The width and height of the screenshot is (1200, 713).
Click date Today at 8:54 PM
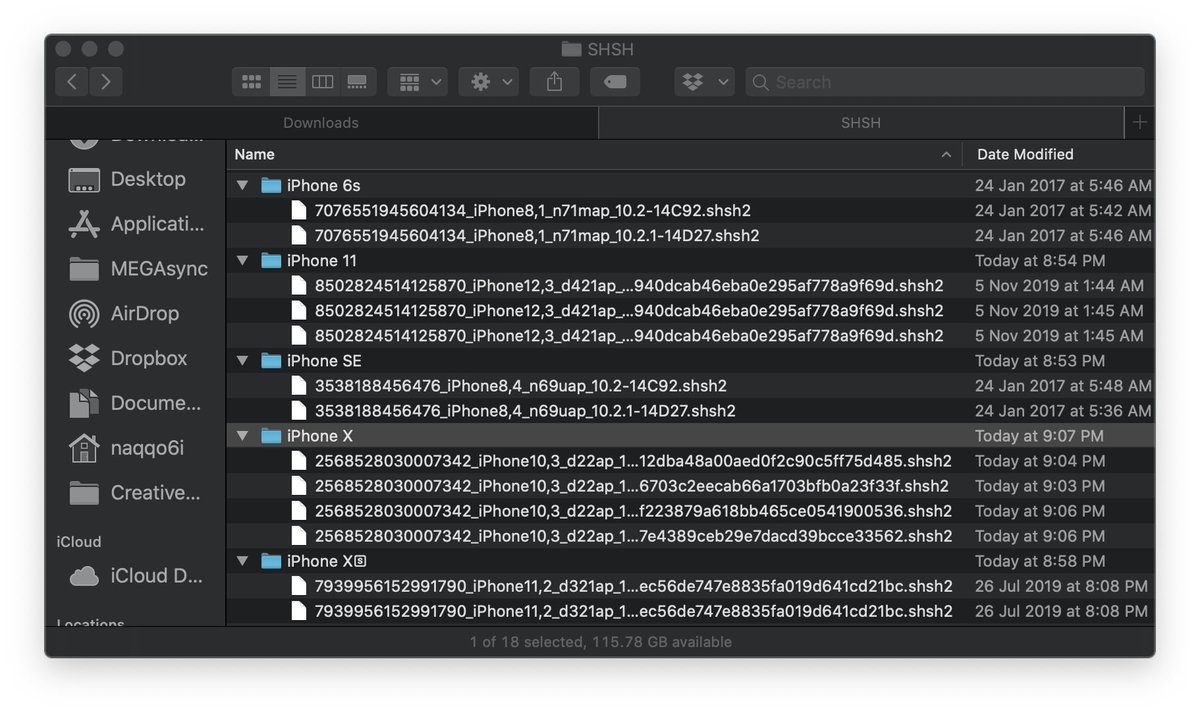(1040, 261)
